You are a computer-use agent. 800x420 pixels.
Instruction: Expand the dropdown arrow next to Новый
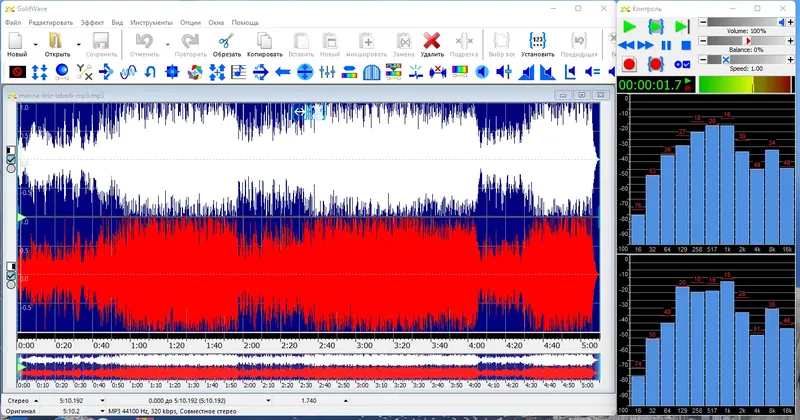point(35,43)
